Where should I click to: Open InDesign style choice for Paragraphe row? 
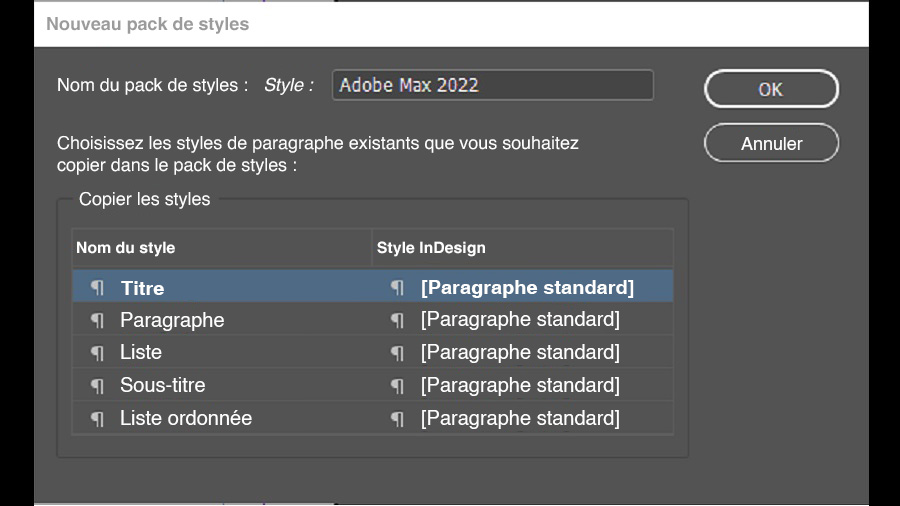click(x=520, y=320)
